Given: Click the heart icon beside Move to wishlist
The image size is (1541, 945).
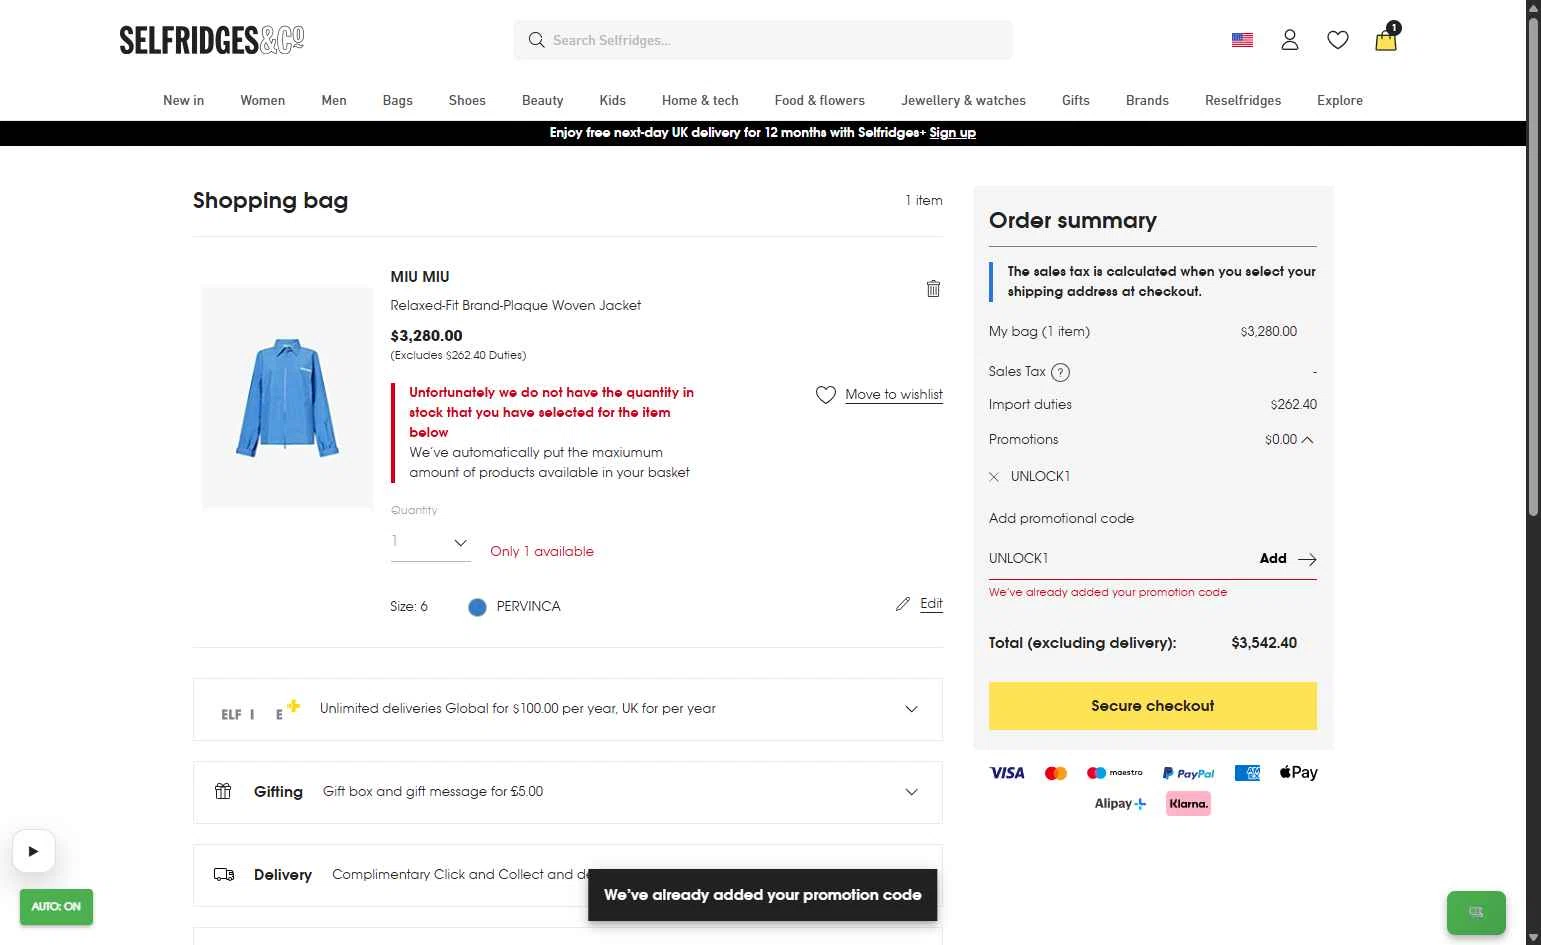Looking at the screenshot, I should (x=826, y=395).
